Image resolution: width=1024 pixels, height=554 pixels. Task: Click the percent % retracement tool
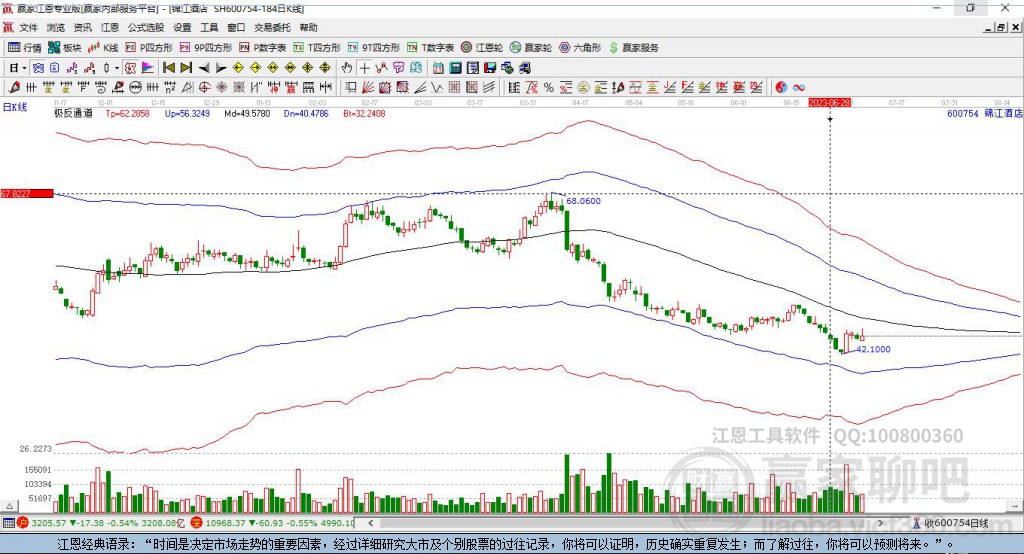(548, 87)
